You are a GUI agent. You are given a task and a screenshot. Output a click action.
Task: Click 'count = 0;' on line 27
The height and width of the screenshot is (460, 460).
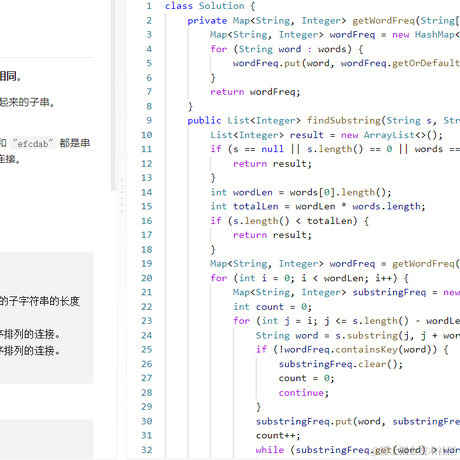click(306, 378)
